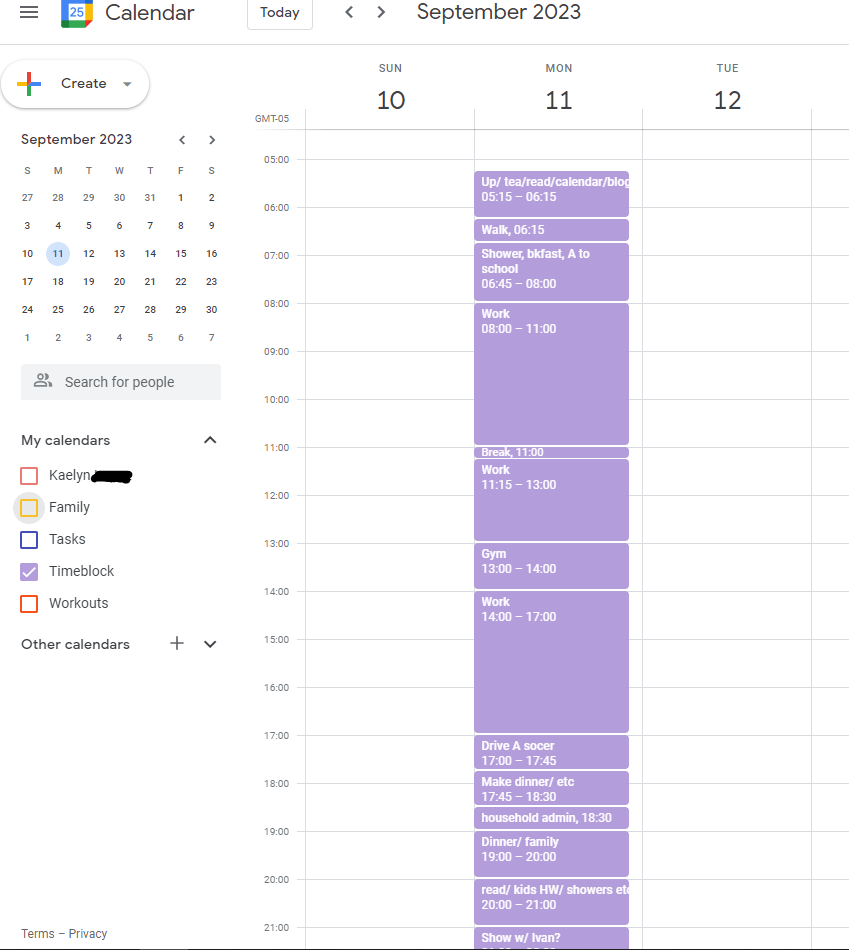
Task: Click the Search for people field
Action: pyautogui.click(x=120, y=382)
